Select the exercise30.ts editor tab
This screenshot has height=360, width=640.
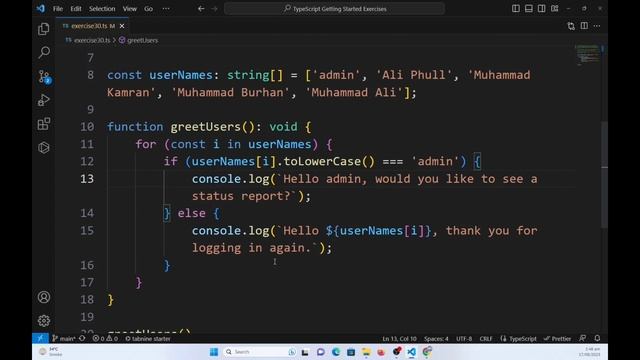click(92, 26)
